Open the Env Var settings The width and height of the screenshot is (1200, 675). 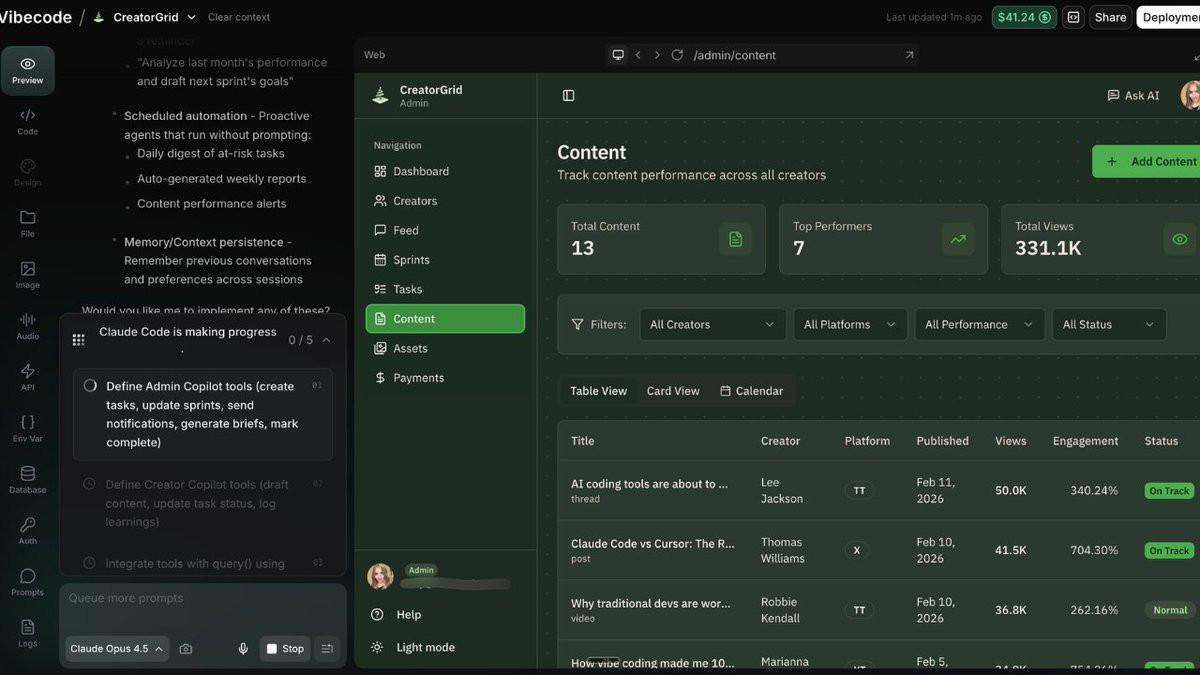[x=27, y=429]
